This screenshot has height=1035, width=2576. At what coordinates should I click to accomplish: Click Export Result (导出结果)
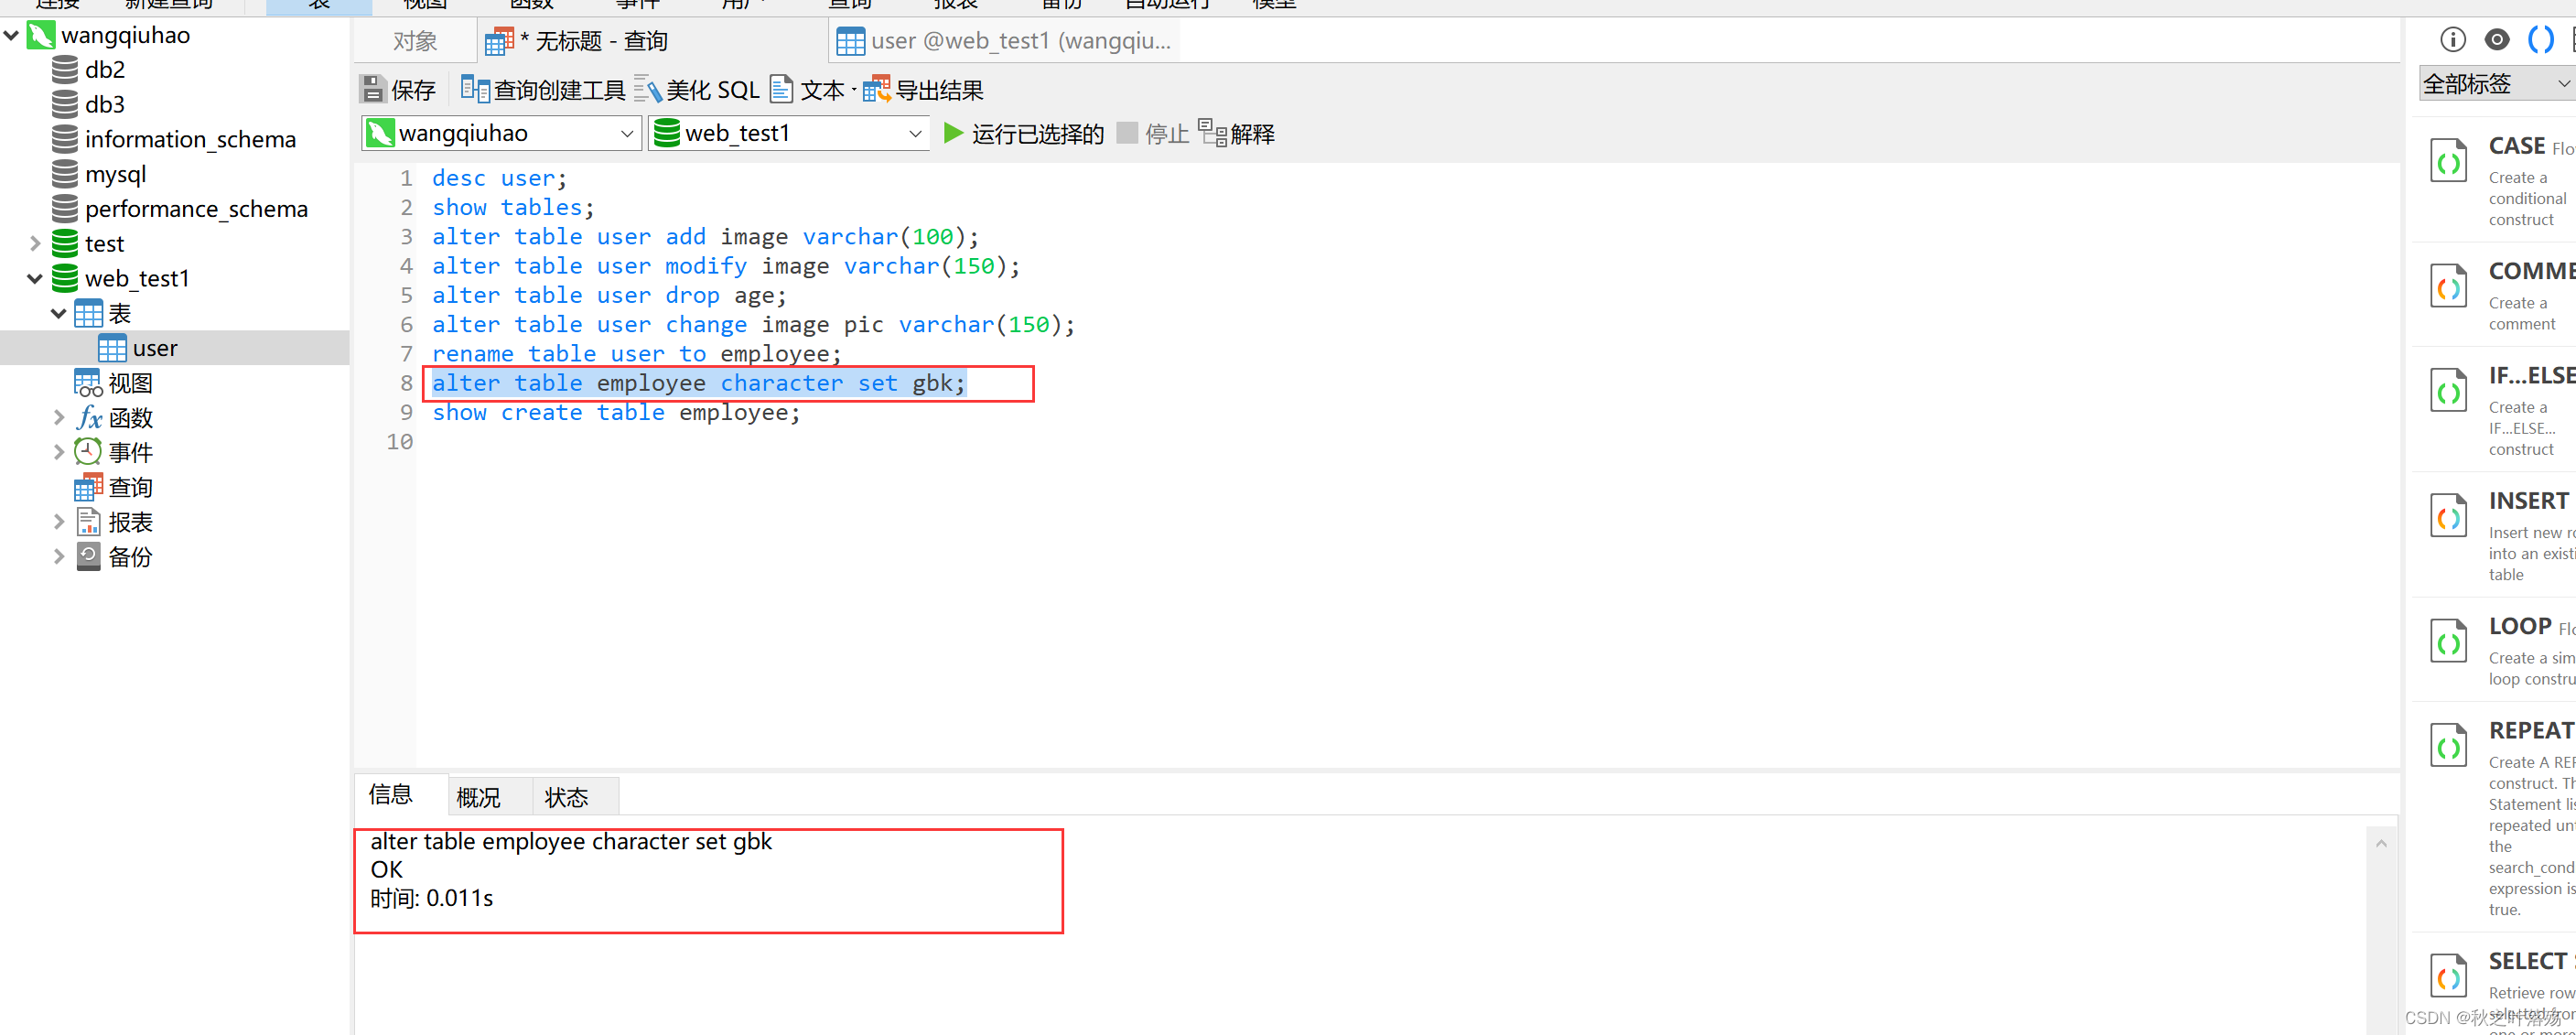click(923, 90)
